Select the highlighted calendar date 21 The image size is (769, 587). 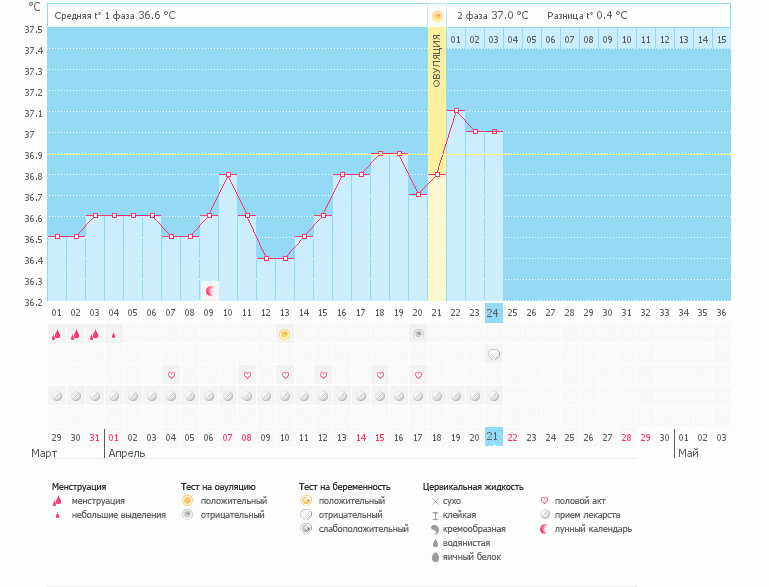[x=494, y=437]
